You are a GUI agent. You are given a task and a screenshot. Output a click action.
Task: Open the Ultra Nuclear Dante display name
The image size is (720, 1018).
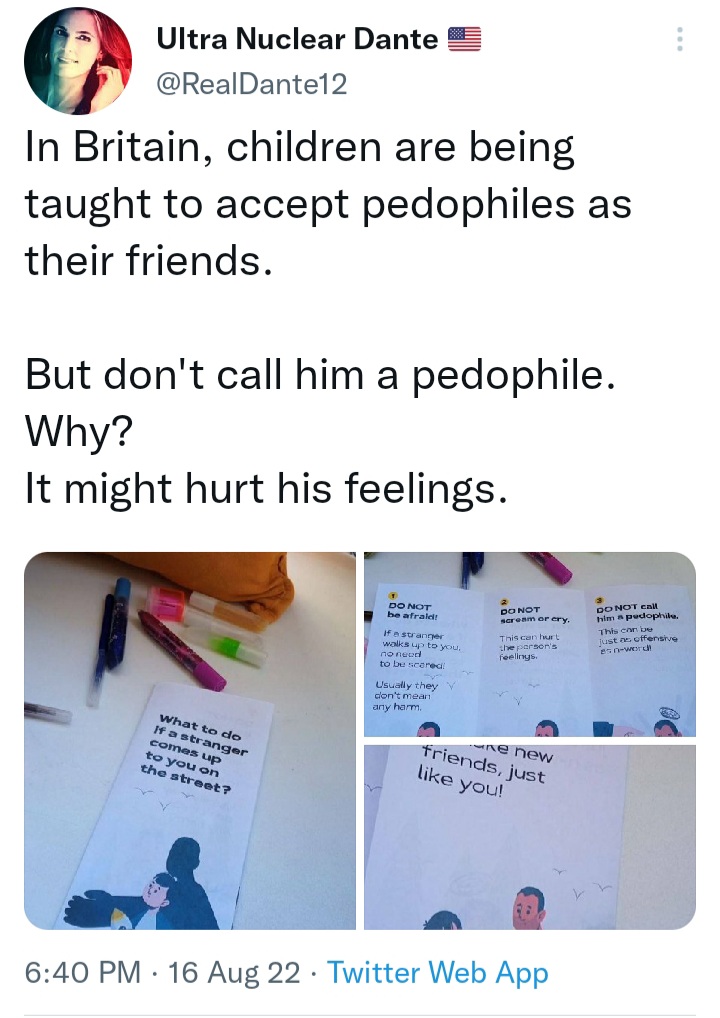click(297, 40)
